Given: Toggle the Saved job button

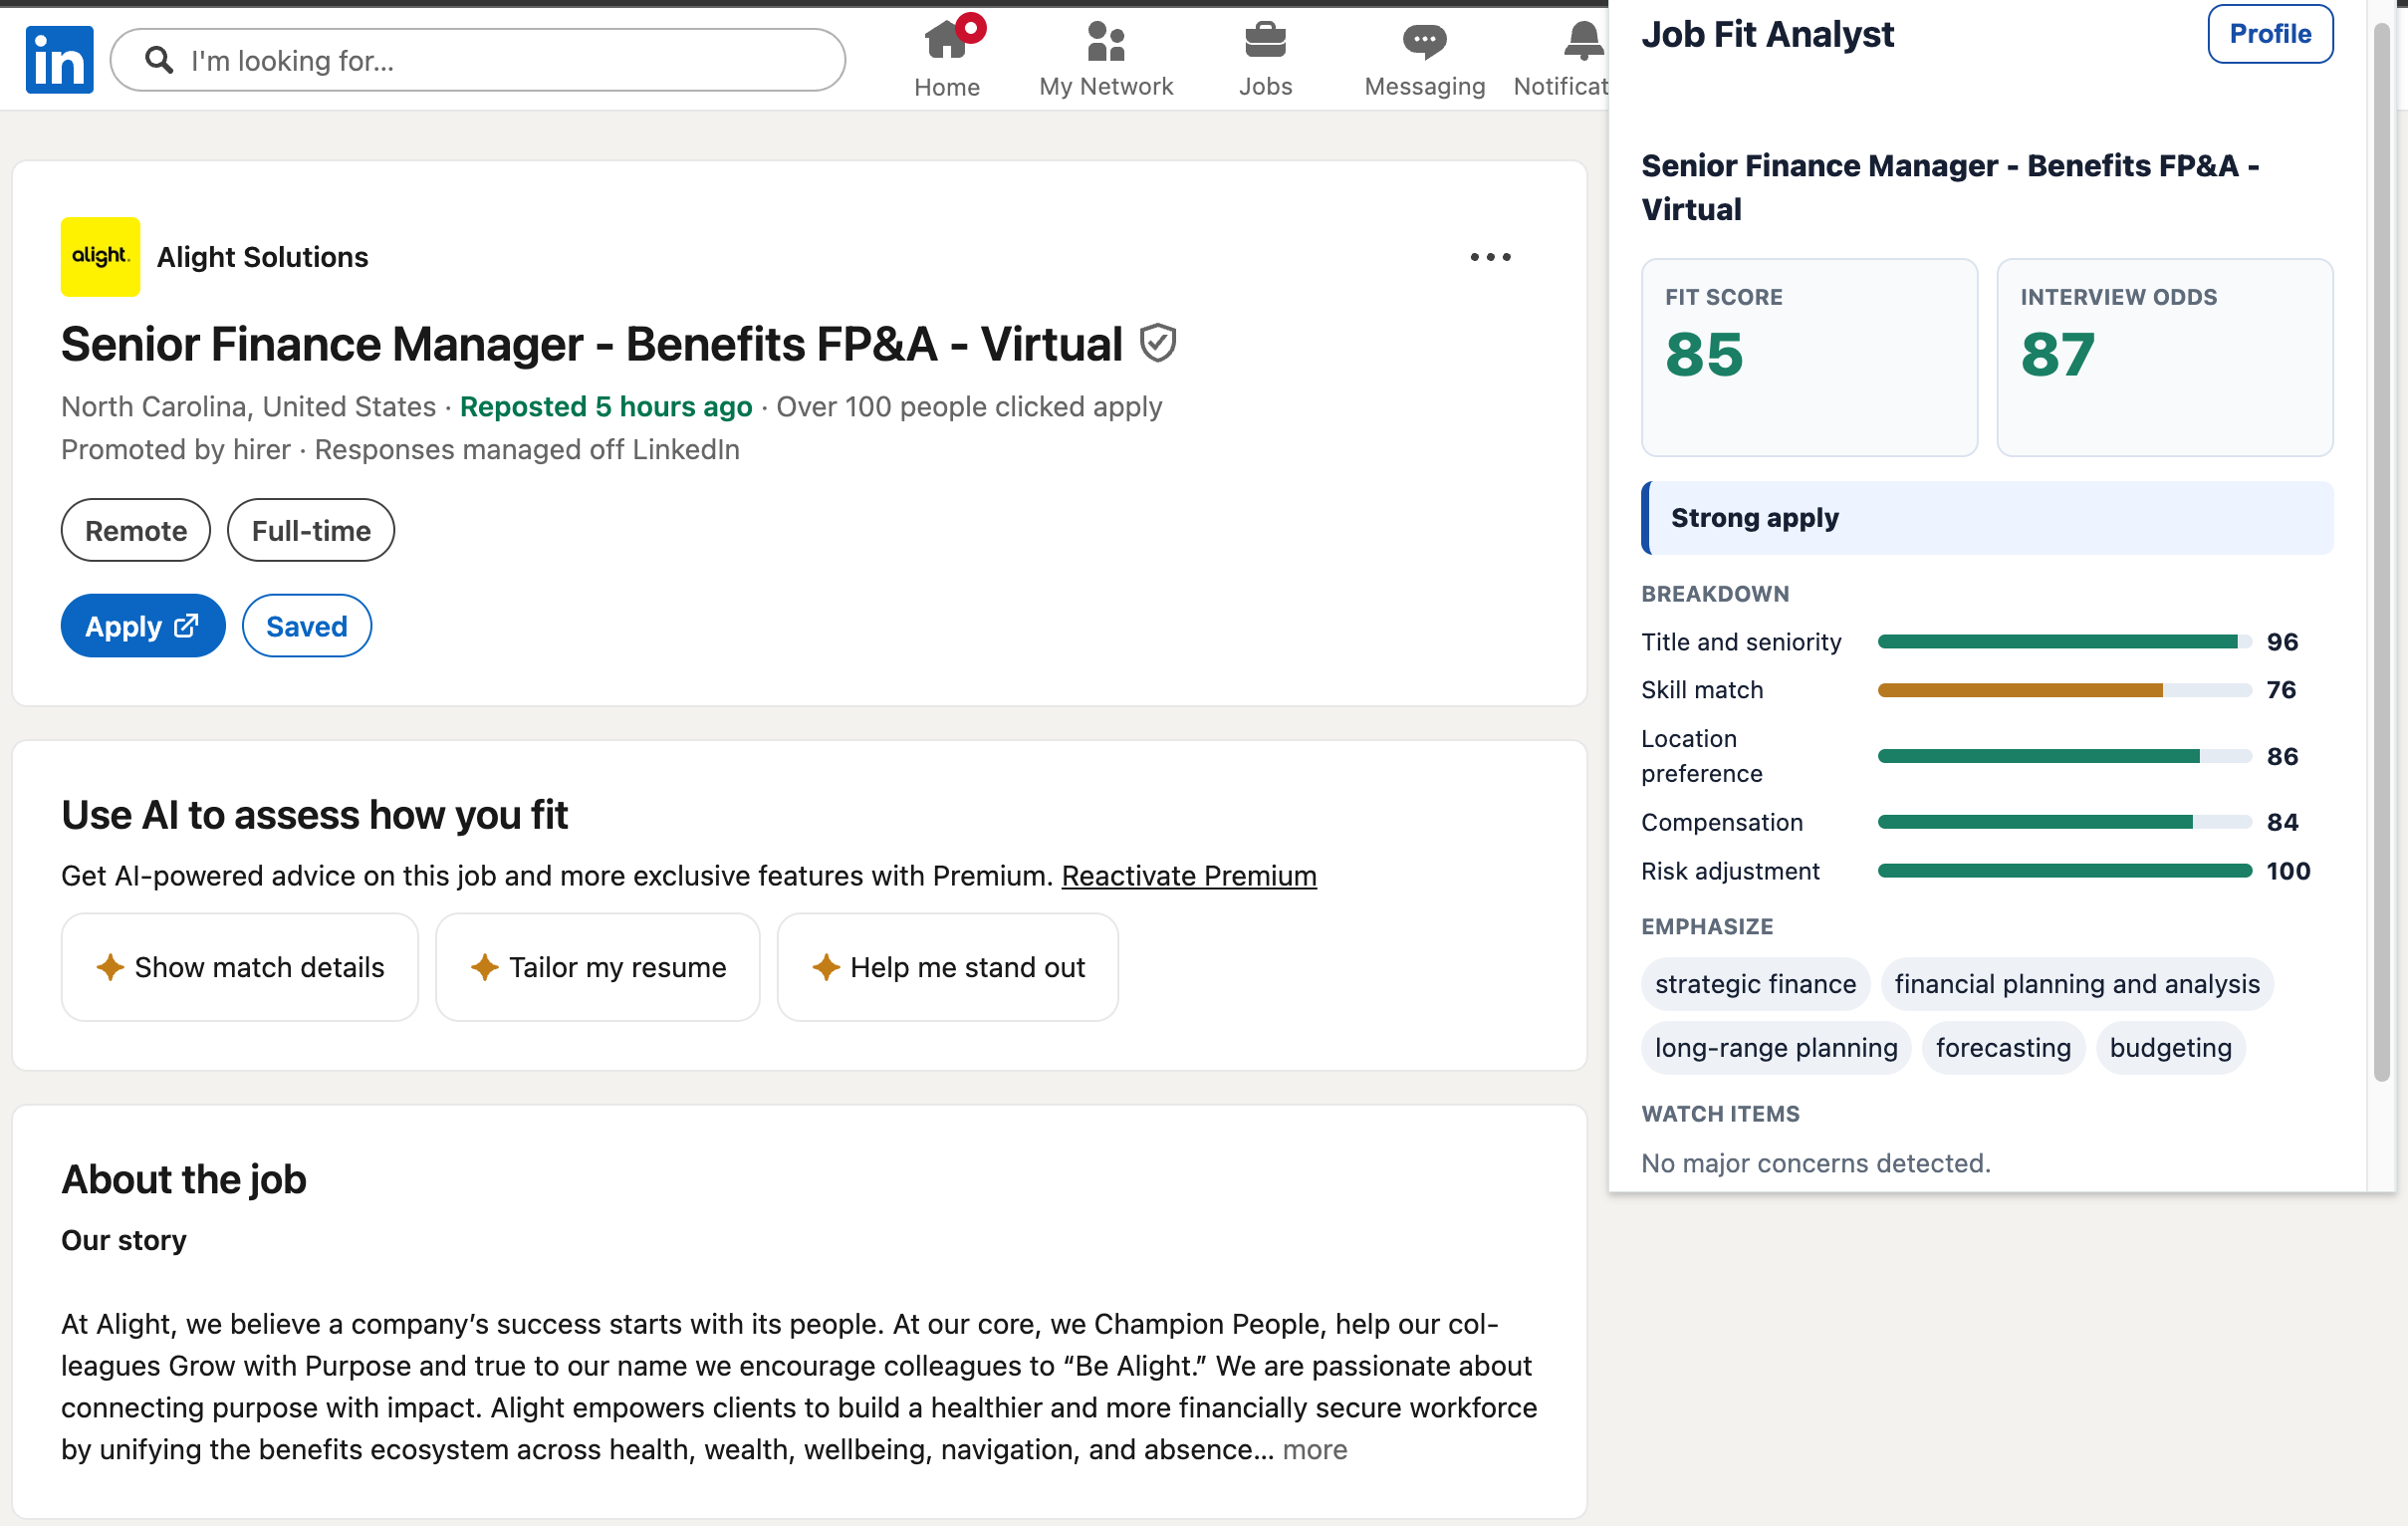Looking at the screenshot, I should point(306,626).
